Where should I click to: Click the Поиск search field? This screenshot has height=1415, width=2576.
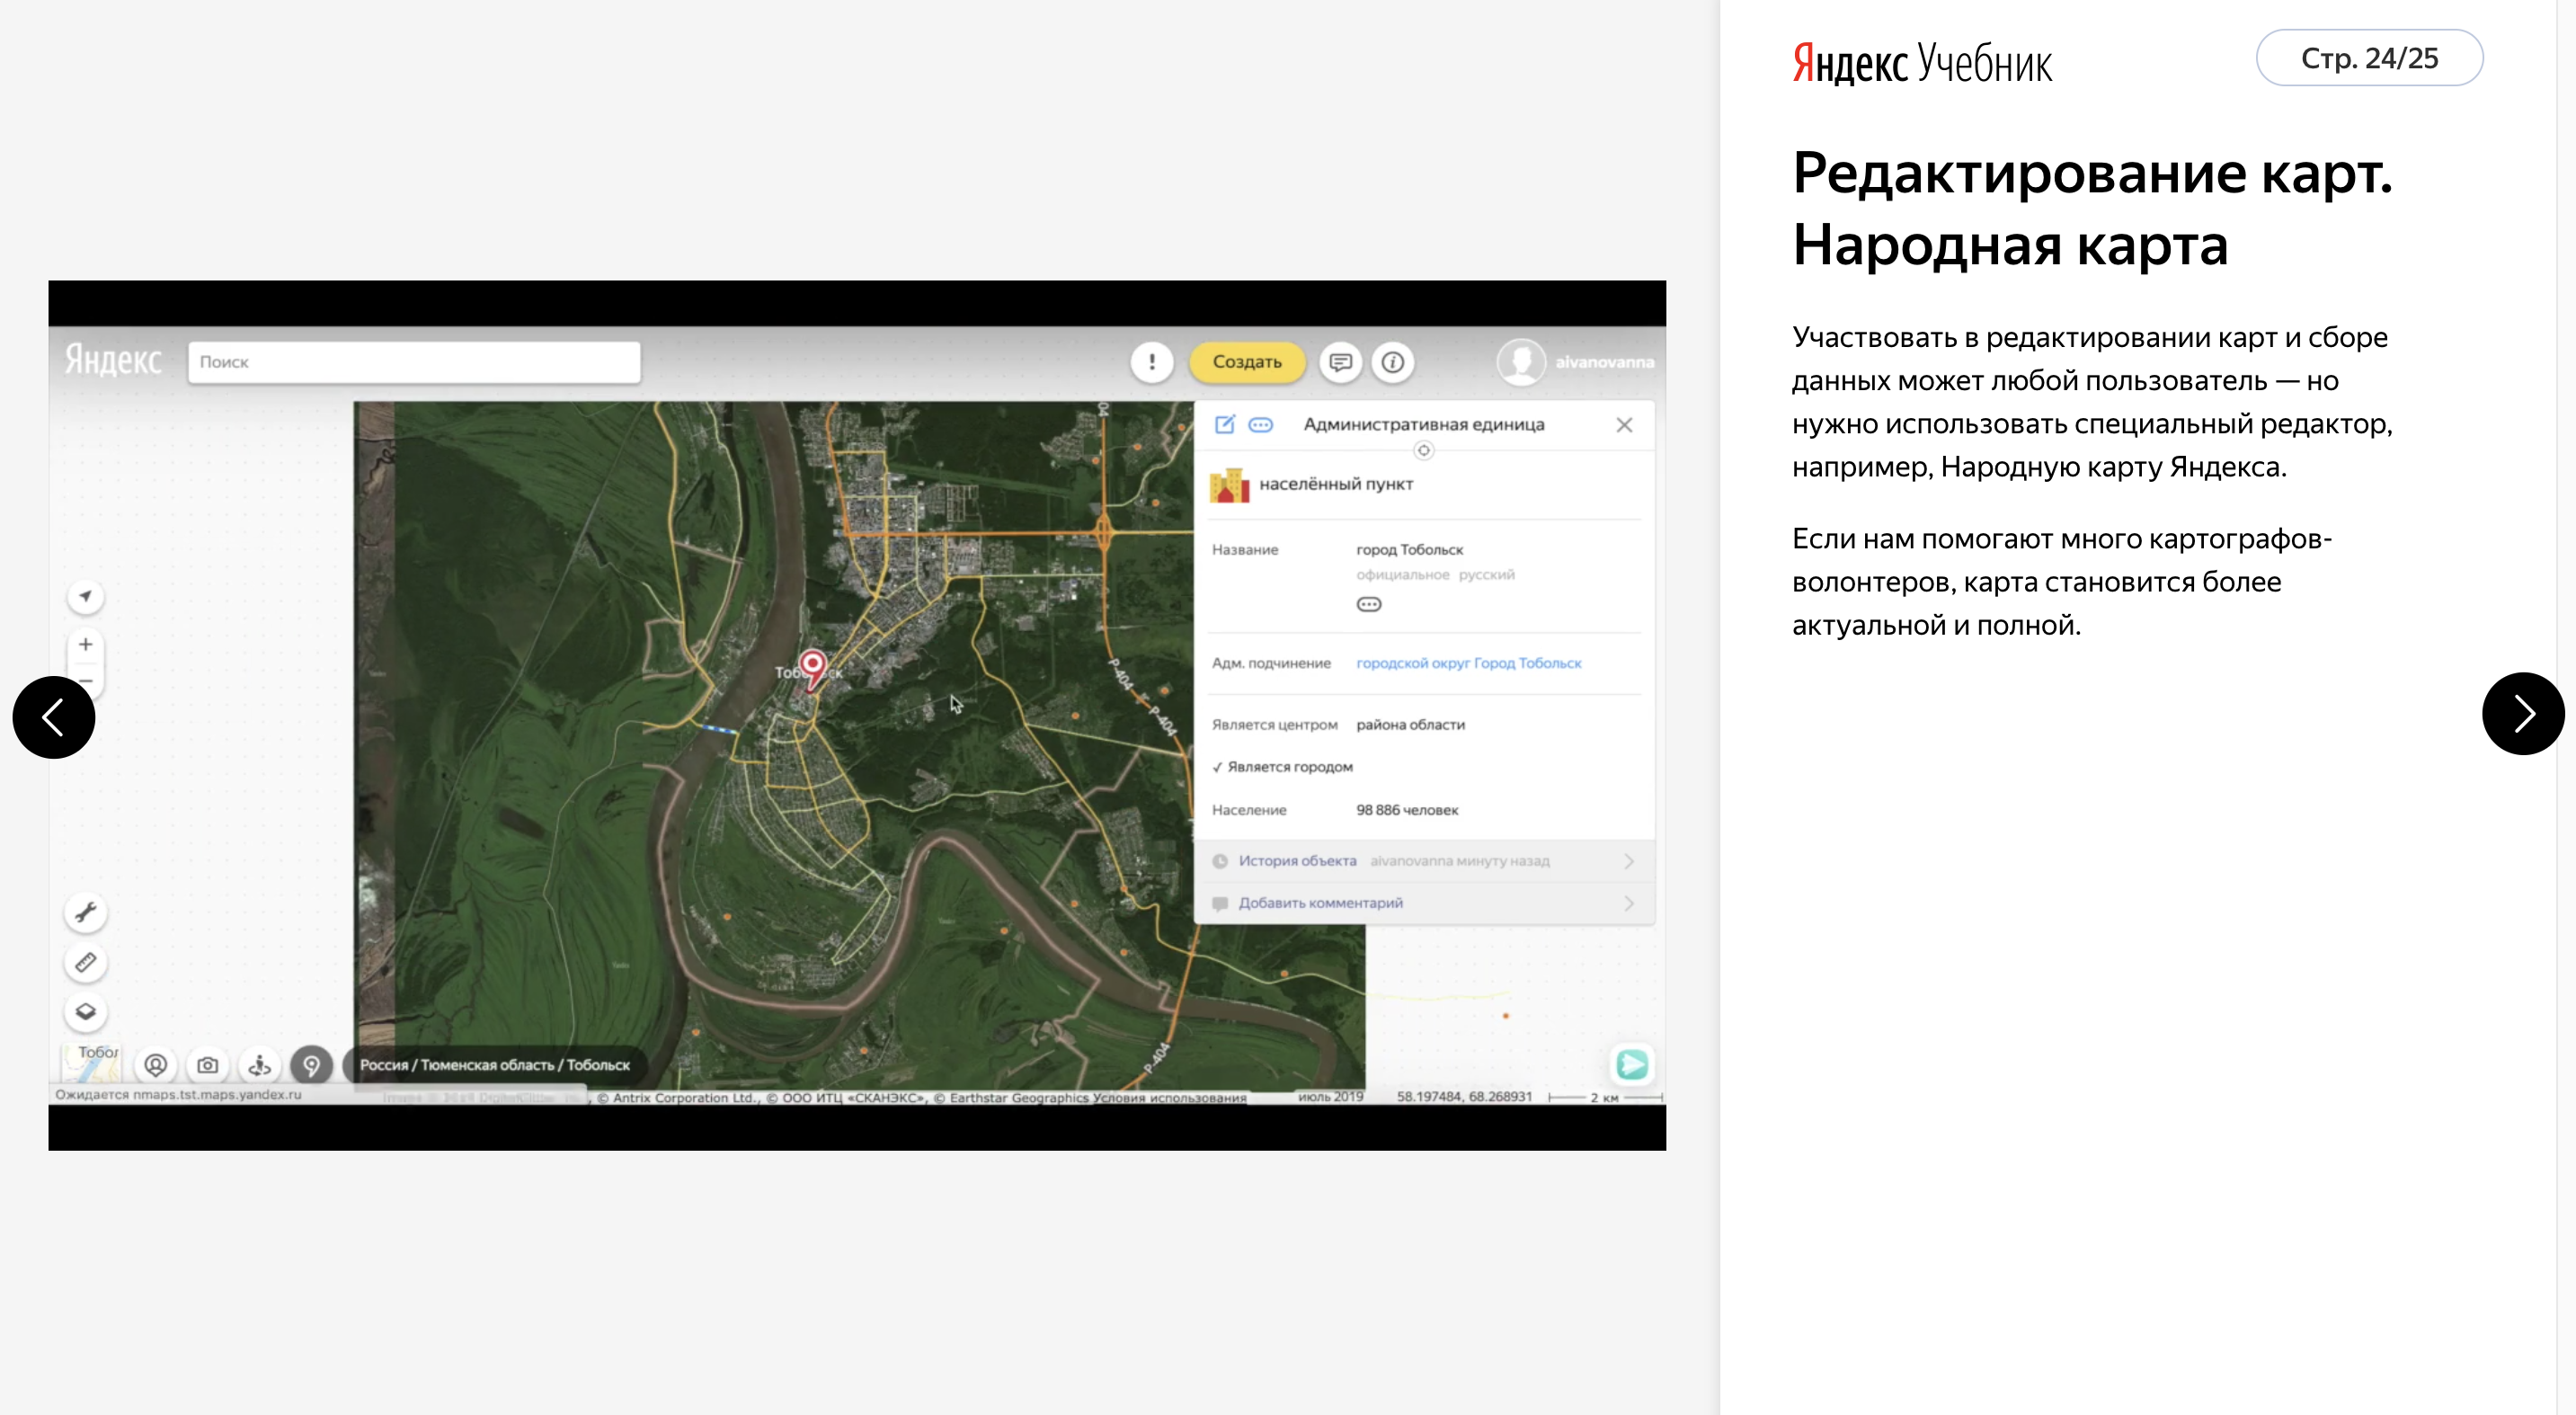tap(414, 362)
